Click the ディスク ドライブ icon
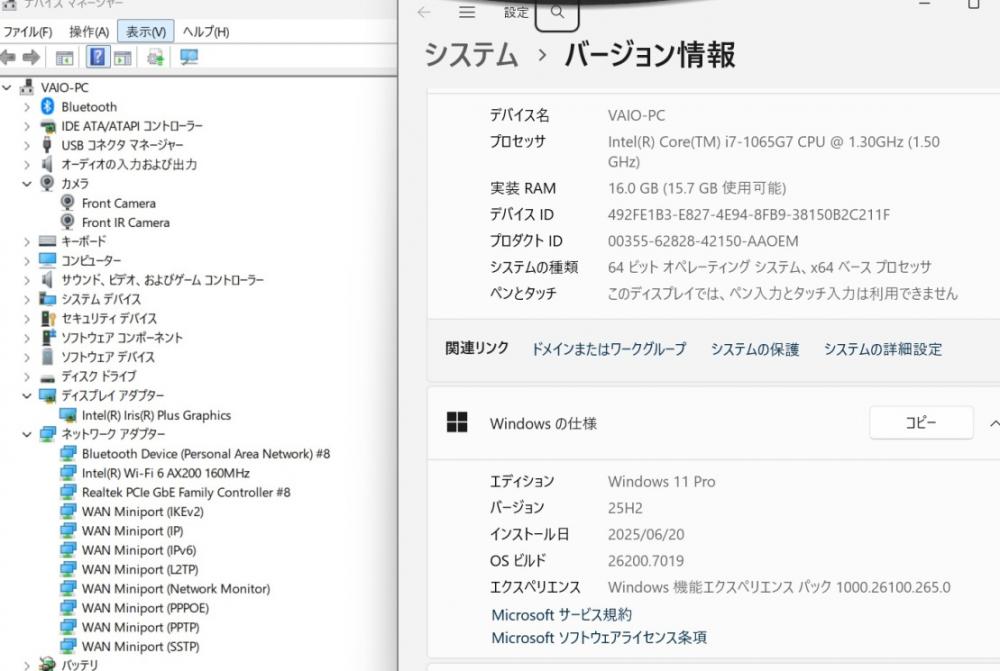This screenshot has width=1000, height=671. [x=48, y=377]
